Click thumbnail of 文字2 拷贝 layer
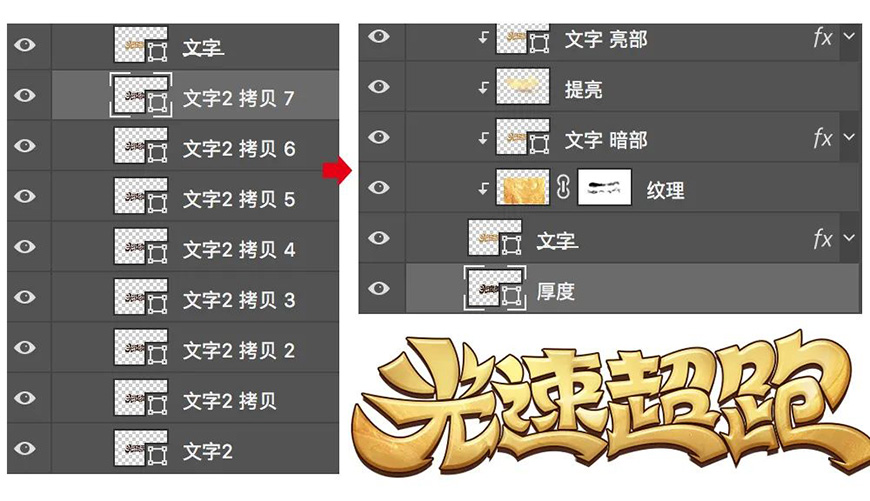The width and height of the screenshot is (870, 501). tap(141, 398)
